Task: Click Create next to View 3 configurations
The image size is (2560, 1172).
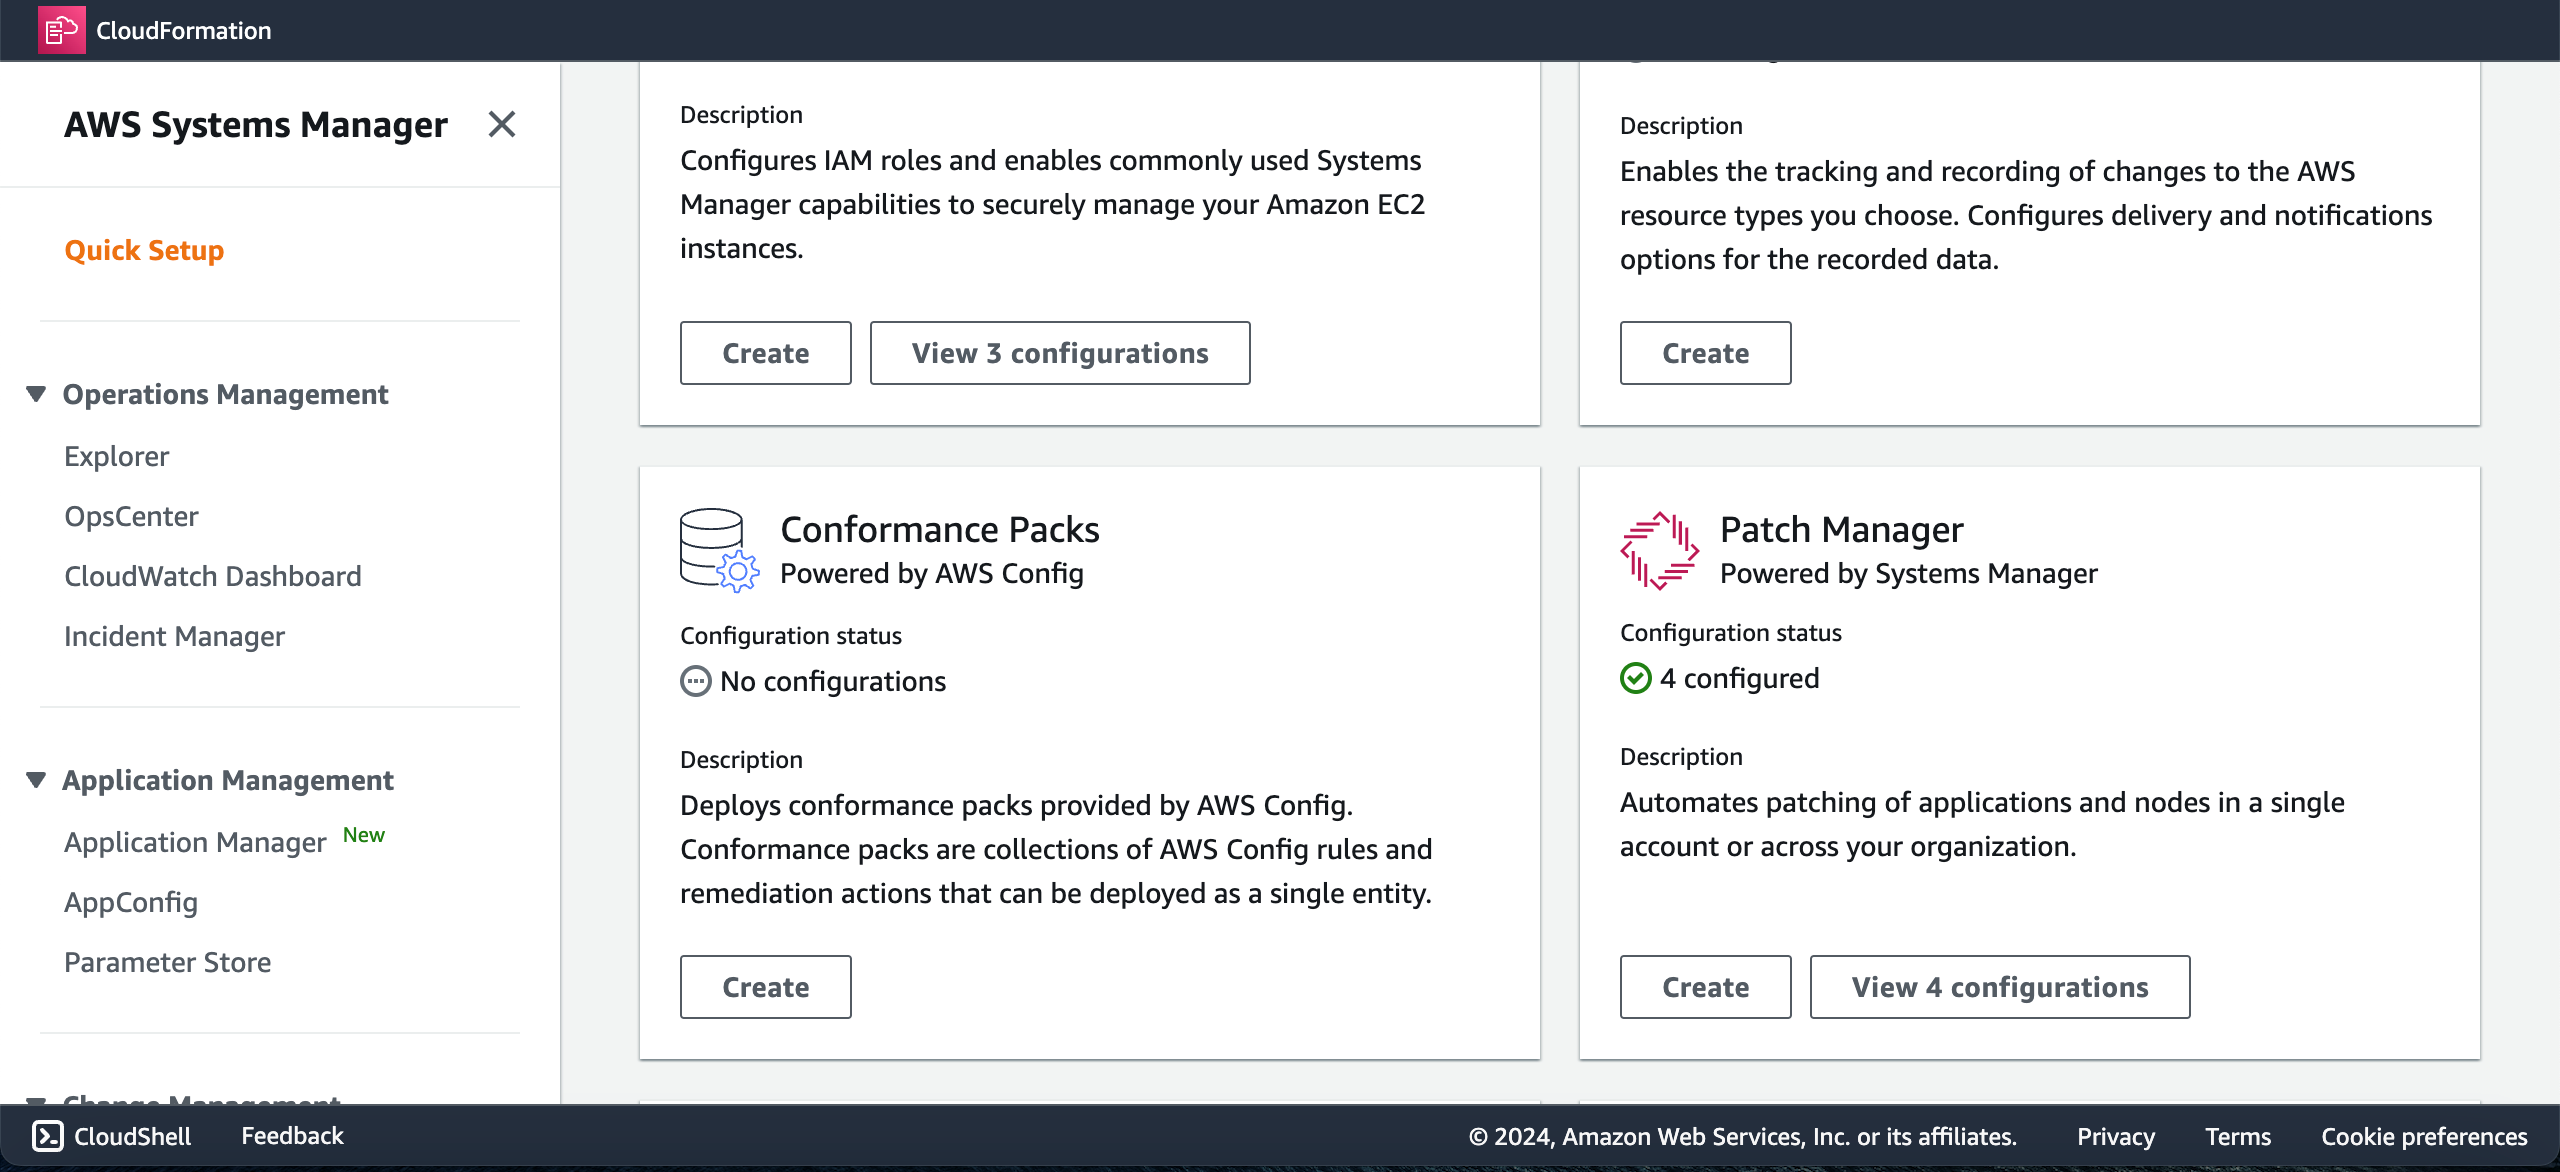Action: click(766, 353)
